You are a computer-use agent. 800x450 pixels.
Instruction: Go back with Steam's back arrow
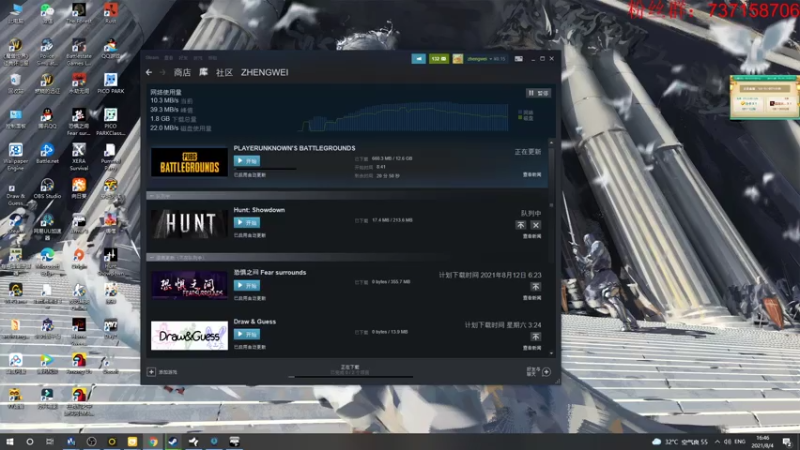click(x=149, y=72)
